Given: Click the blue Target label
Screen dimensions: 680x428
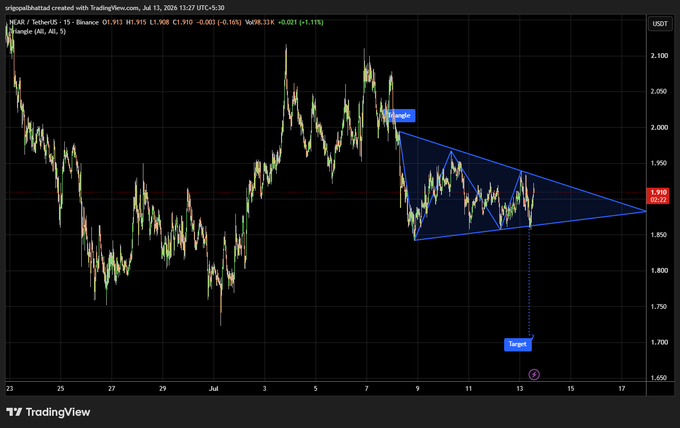Looking at the screenshot, I should [517, 344].
